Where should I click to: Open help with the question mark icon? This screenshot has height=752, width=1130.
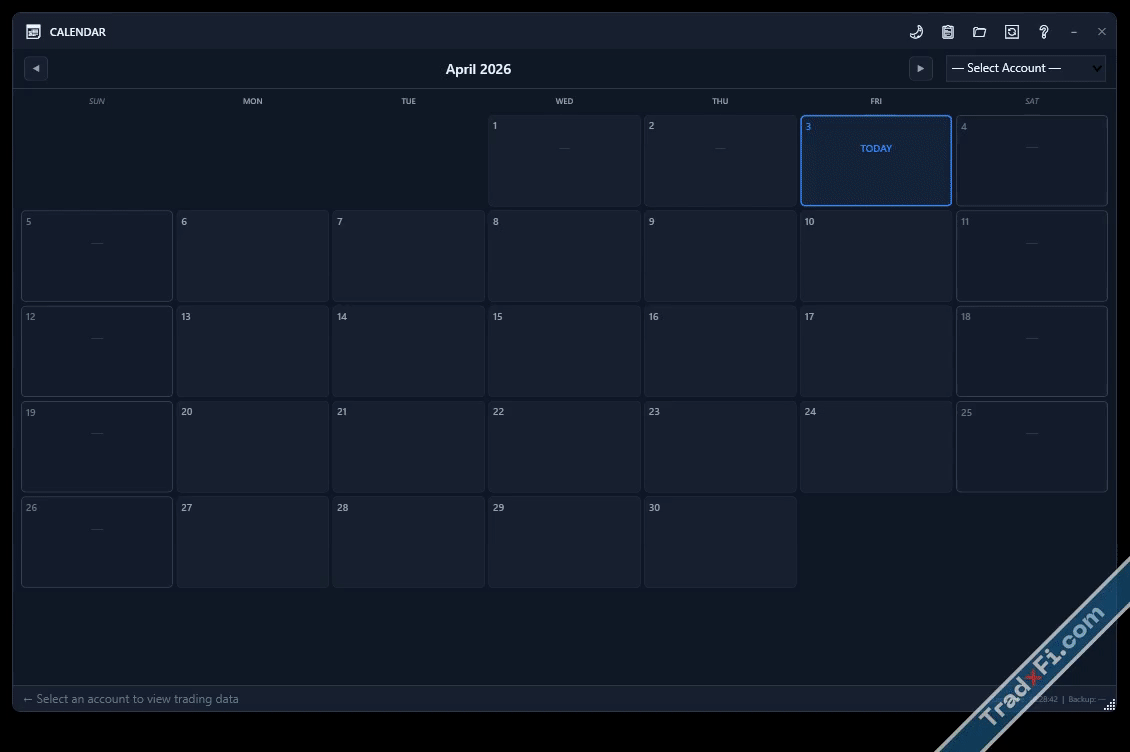1044,32
